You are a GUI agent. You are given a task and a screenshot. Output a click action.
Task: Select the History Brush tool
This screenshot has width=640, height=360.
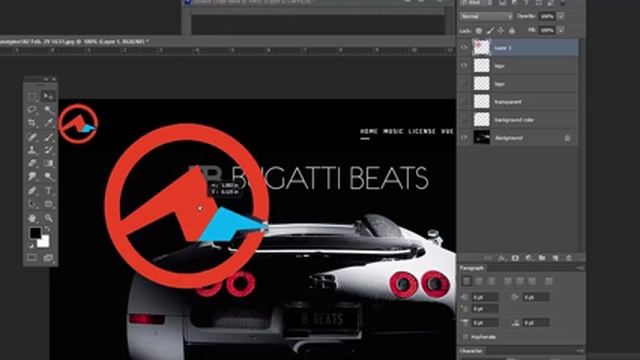(x=48, y=150)
